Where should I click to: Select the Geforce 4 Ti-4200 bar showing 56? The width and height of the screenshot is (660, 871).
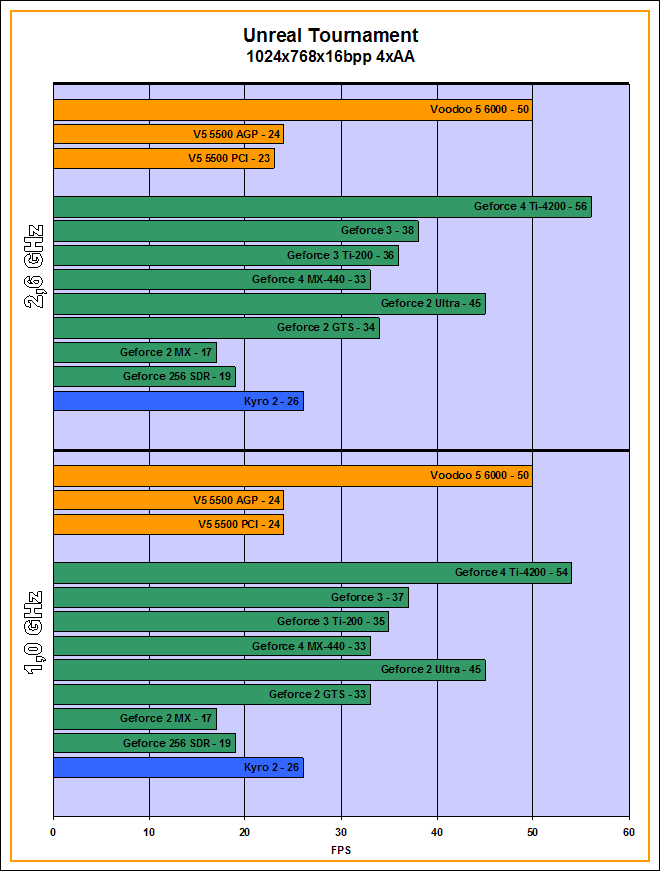pos(321,207)
